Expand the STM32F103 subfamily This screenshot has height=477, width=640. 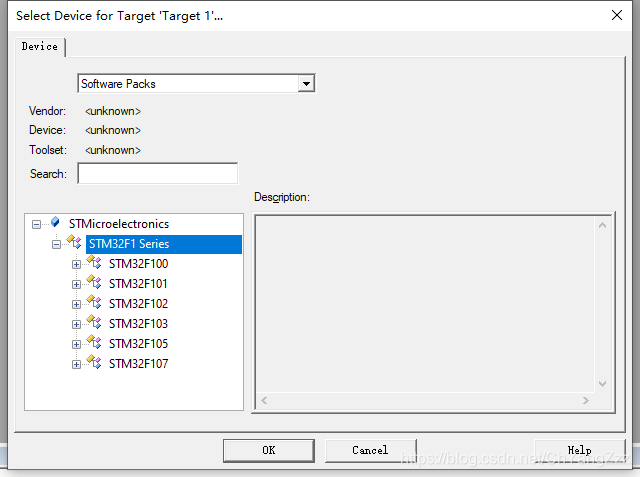[x=76, y=324]
